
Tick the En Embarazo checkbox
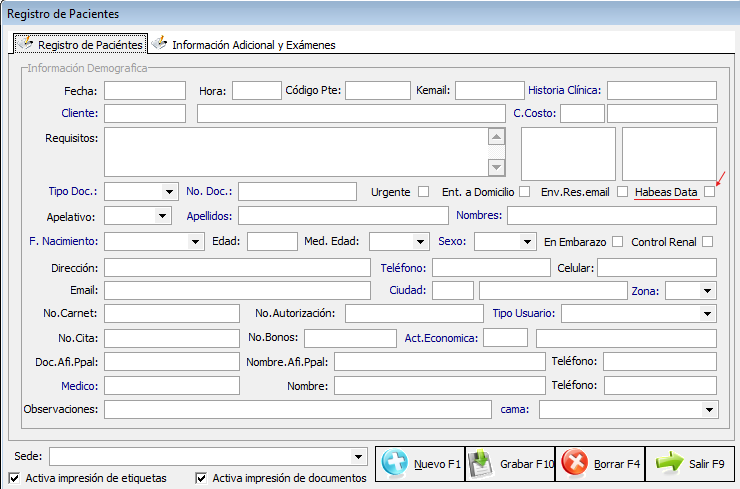click(617, 241)
